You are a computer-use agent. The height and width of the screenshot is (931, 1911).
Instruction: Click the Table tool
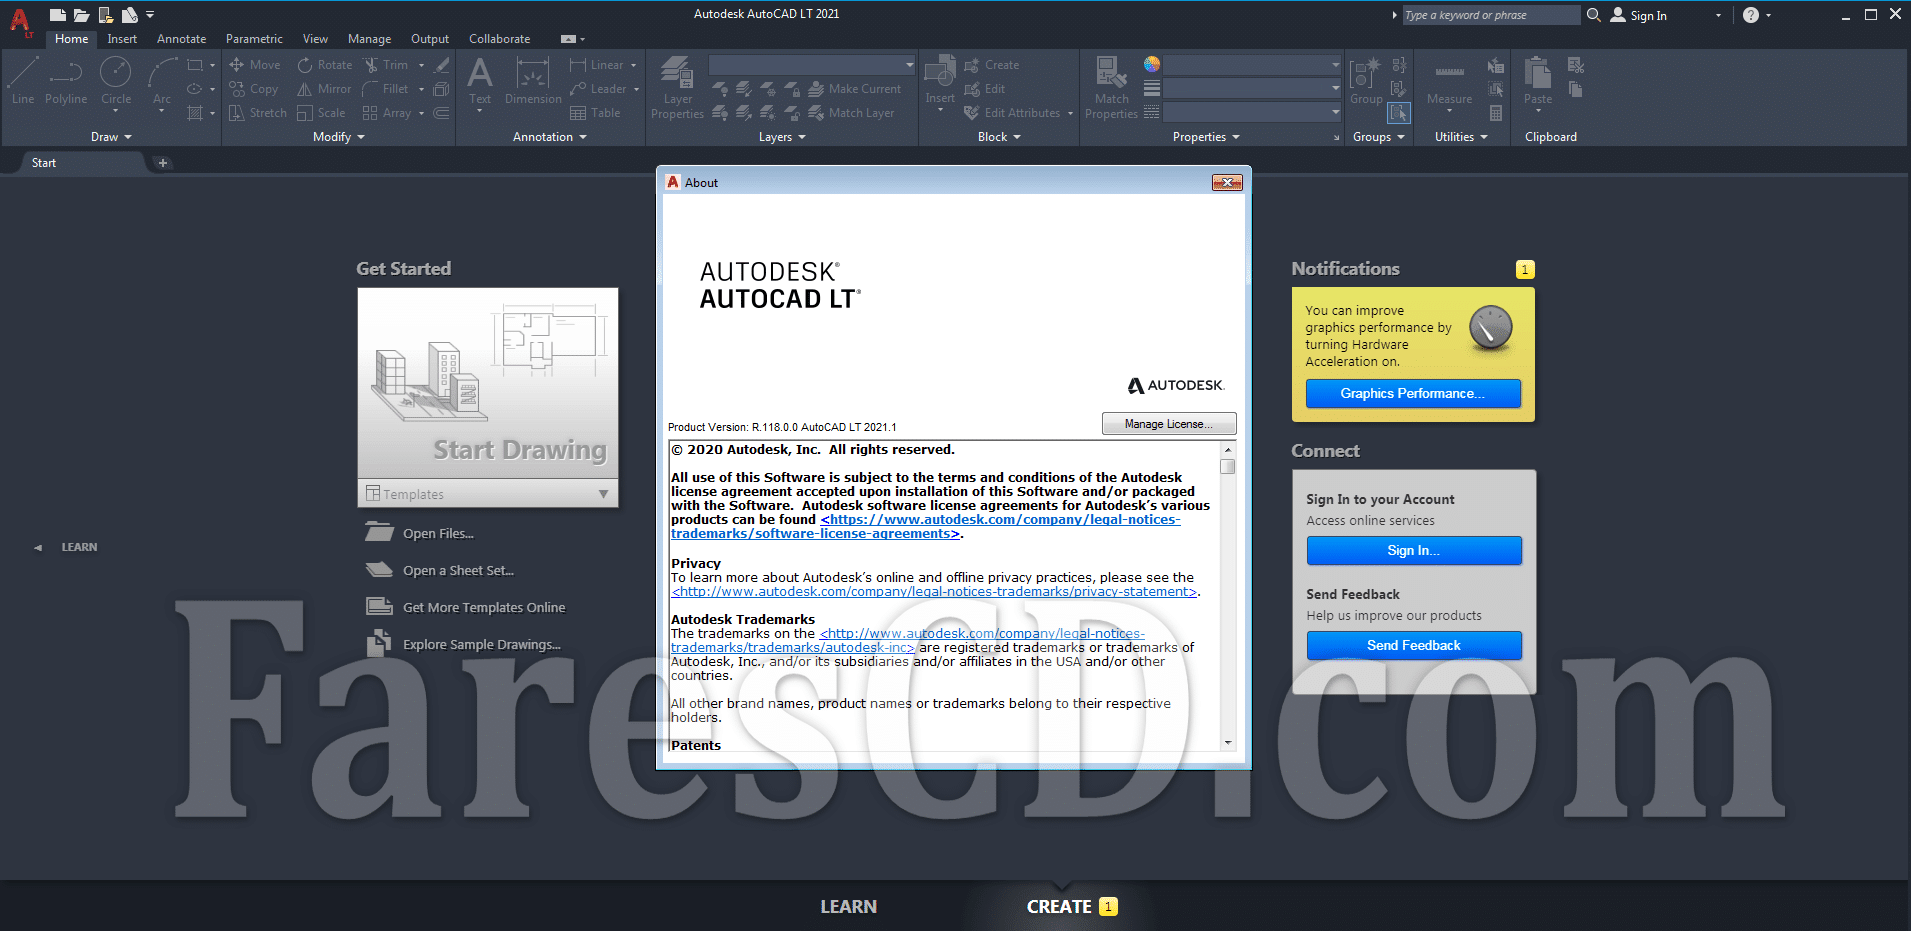(x=595, y=113)
